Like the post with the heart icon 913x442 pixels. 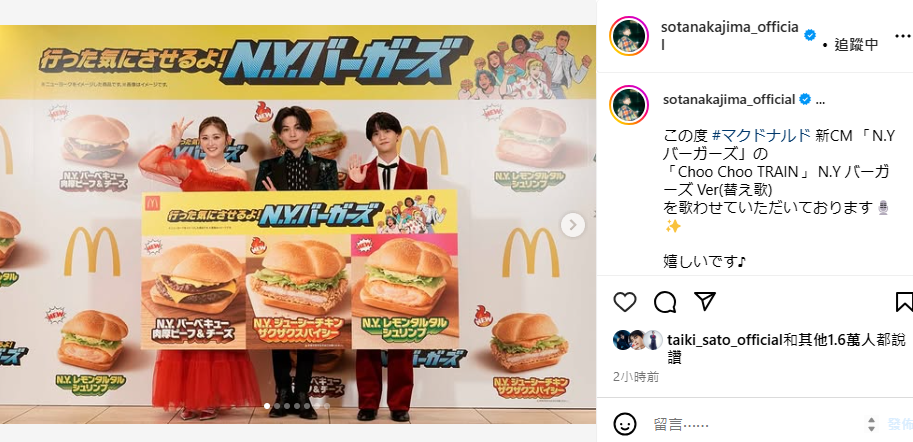[625, 302]
